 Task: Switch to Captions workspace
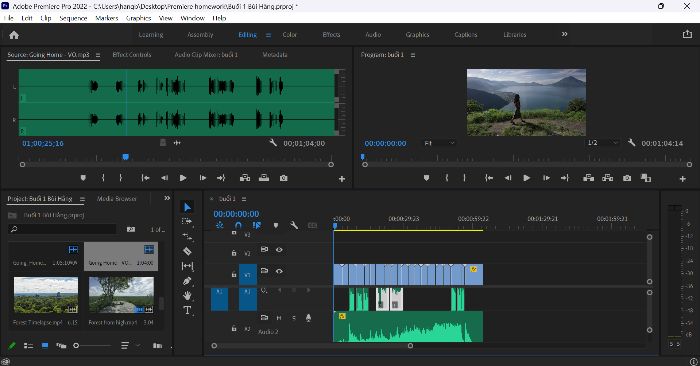[466, 34]
